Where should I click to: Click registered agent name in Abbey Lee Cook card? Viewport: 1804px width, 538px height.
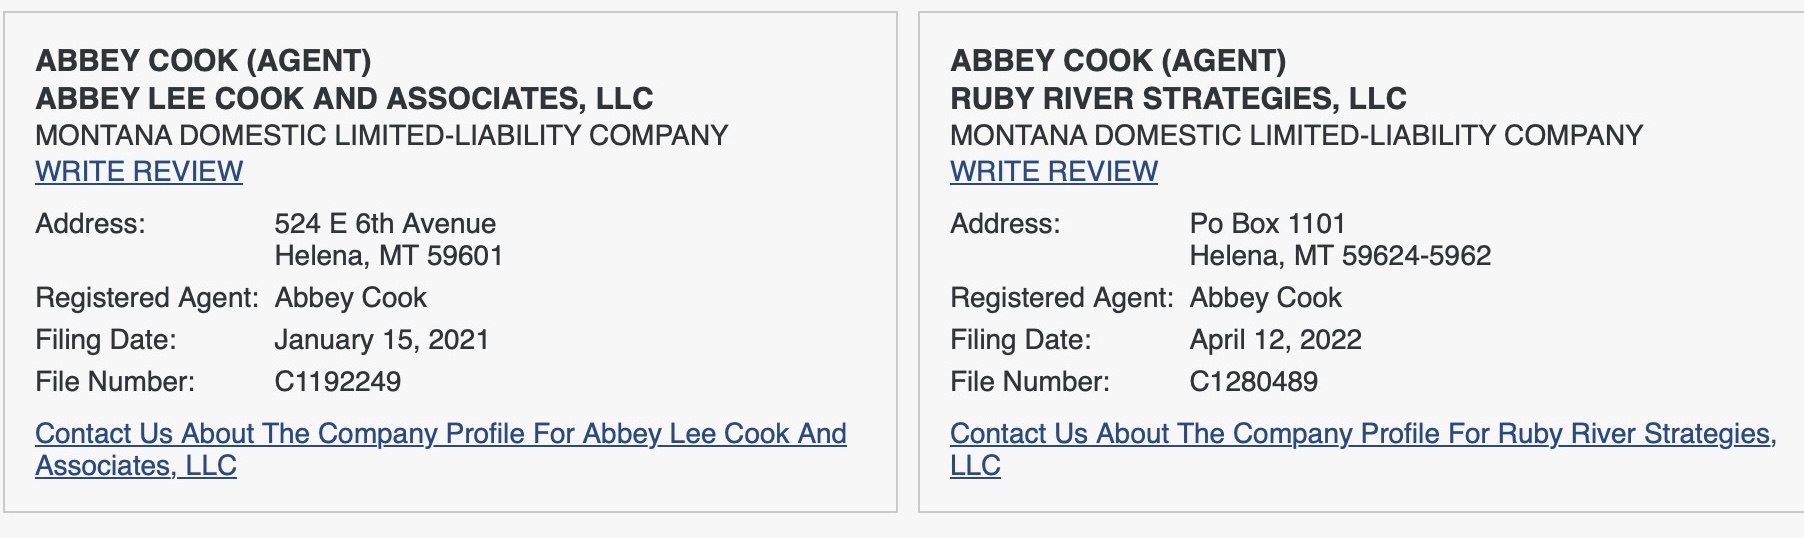350,298
